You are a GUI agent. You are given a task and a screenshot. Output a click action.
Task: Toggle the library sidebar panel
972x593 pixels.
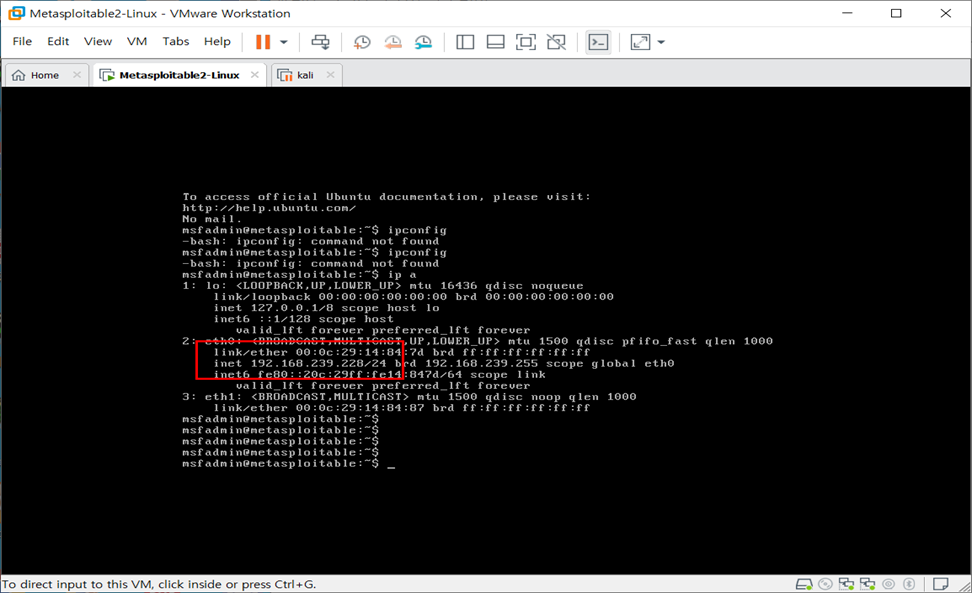[465, 42]
